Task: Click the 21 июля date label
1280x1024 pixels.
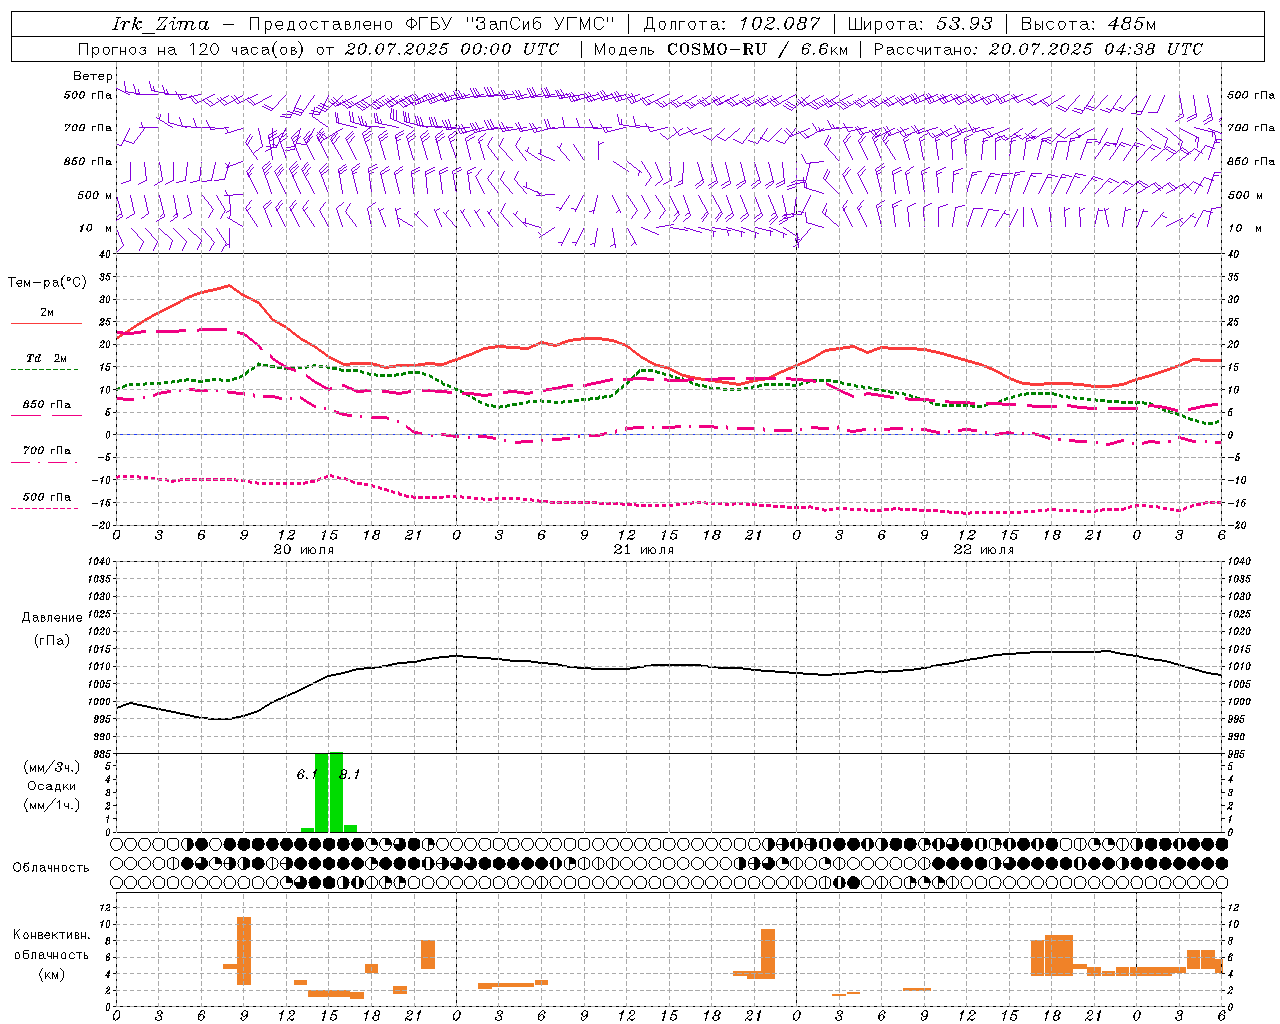Action: pyautogui.click(x=644, y=550)
